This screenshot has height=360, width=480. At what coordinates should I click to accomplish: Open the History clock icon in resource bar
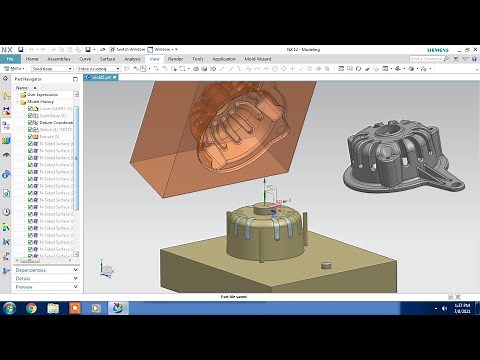pyautogui.click(x=6, y=212)
